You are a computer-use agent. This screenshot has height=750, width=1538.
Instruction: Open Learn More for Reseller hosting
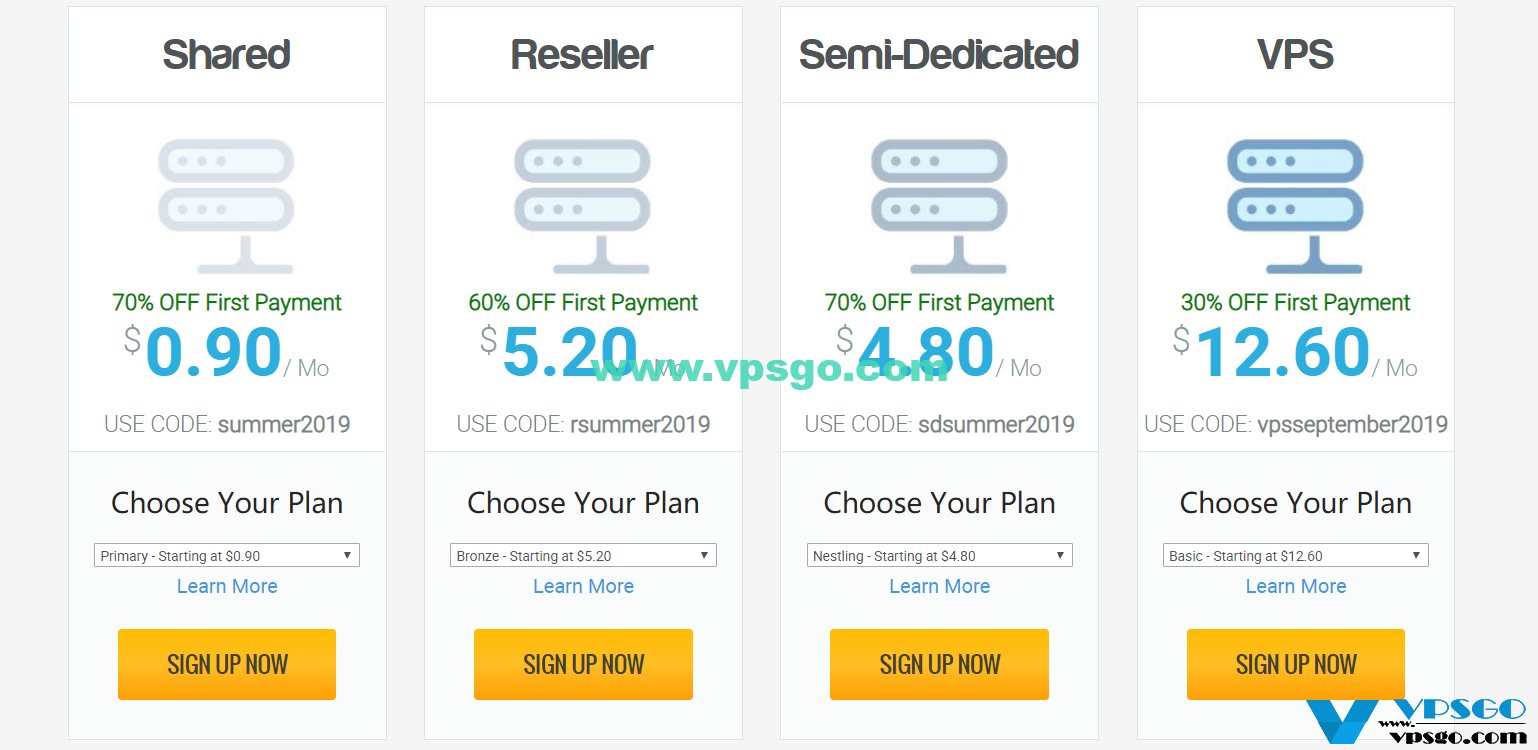(583, 586)
